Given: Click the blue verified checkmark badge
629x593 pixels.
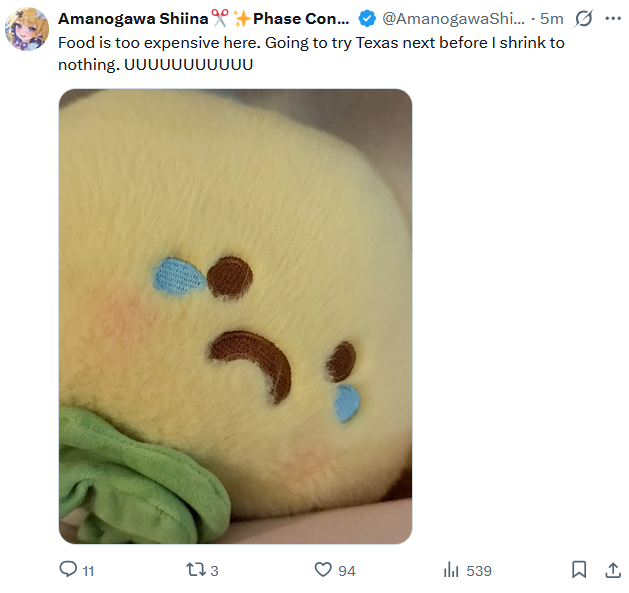Looking at the screenshot, I should click(367, 18).
